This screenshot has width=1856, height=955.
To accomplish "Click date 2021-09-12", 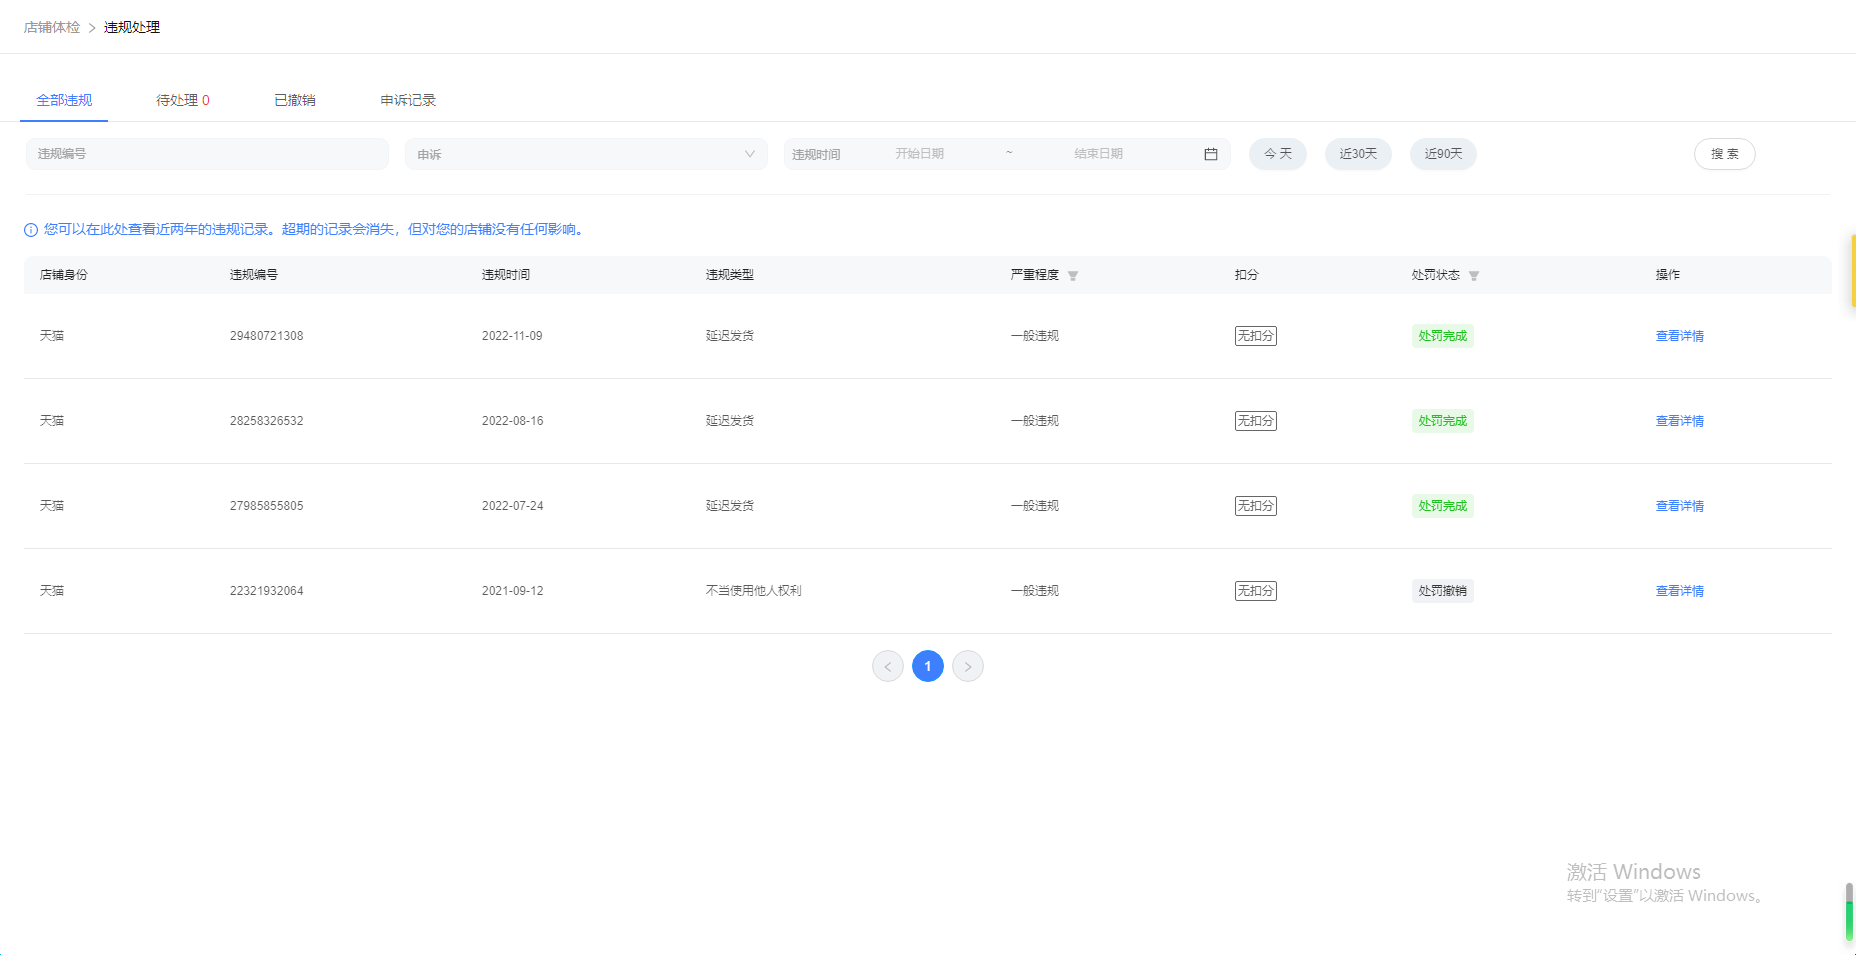I will point(512,591).
